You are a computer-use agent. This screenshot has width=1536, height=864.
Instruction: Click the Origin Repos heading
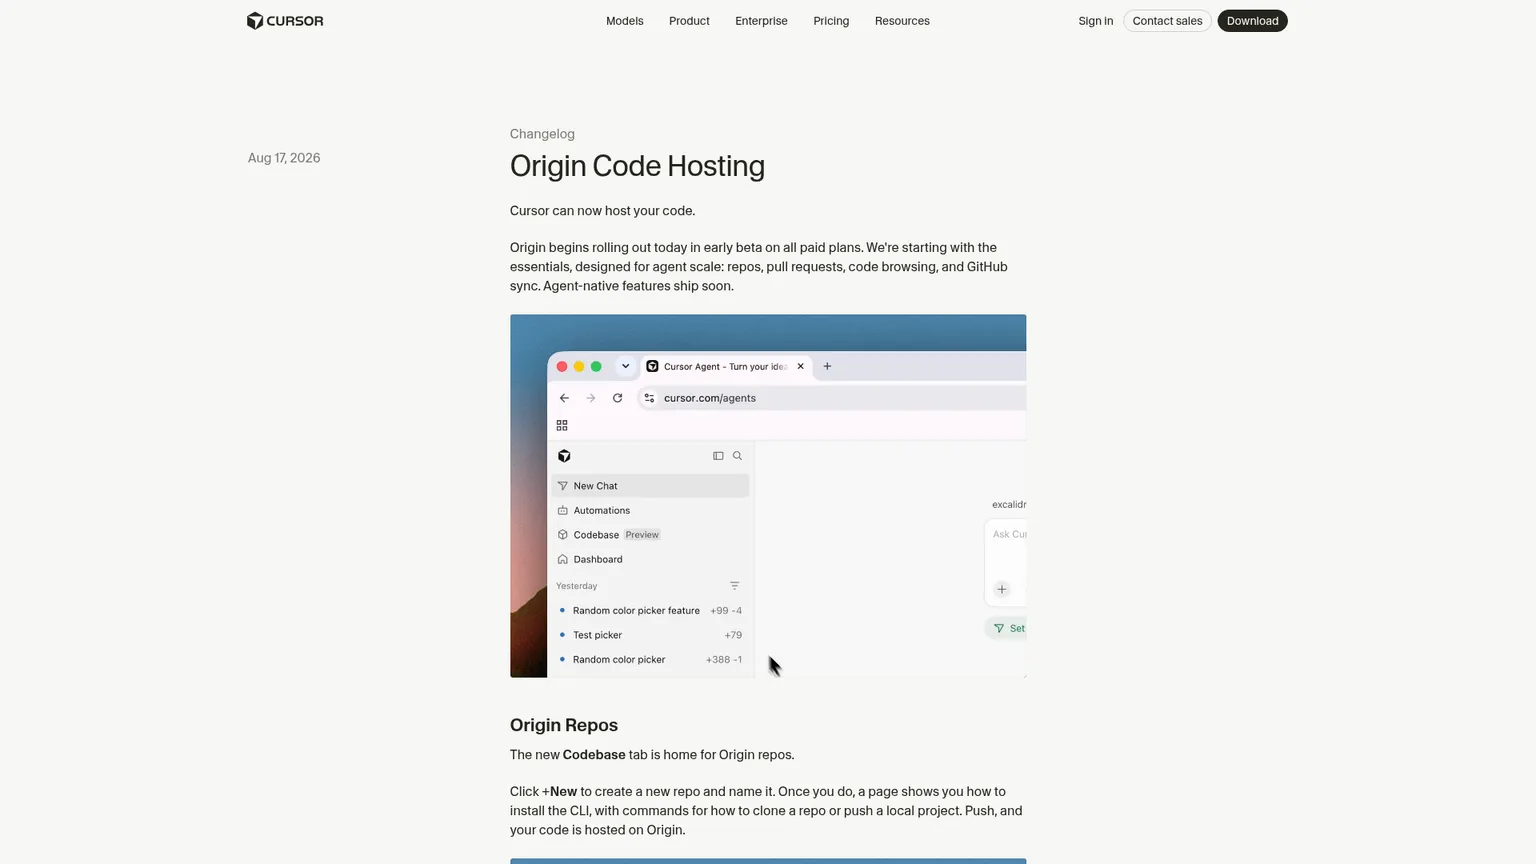[564, 725]
